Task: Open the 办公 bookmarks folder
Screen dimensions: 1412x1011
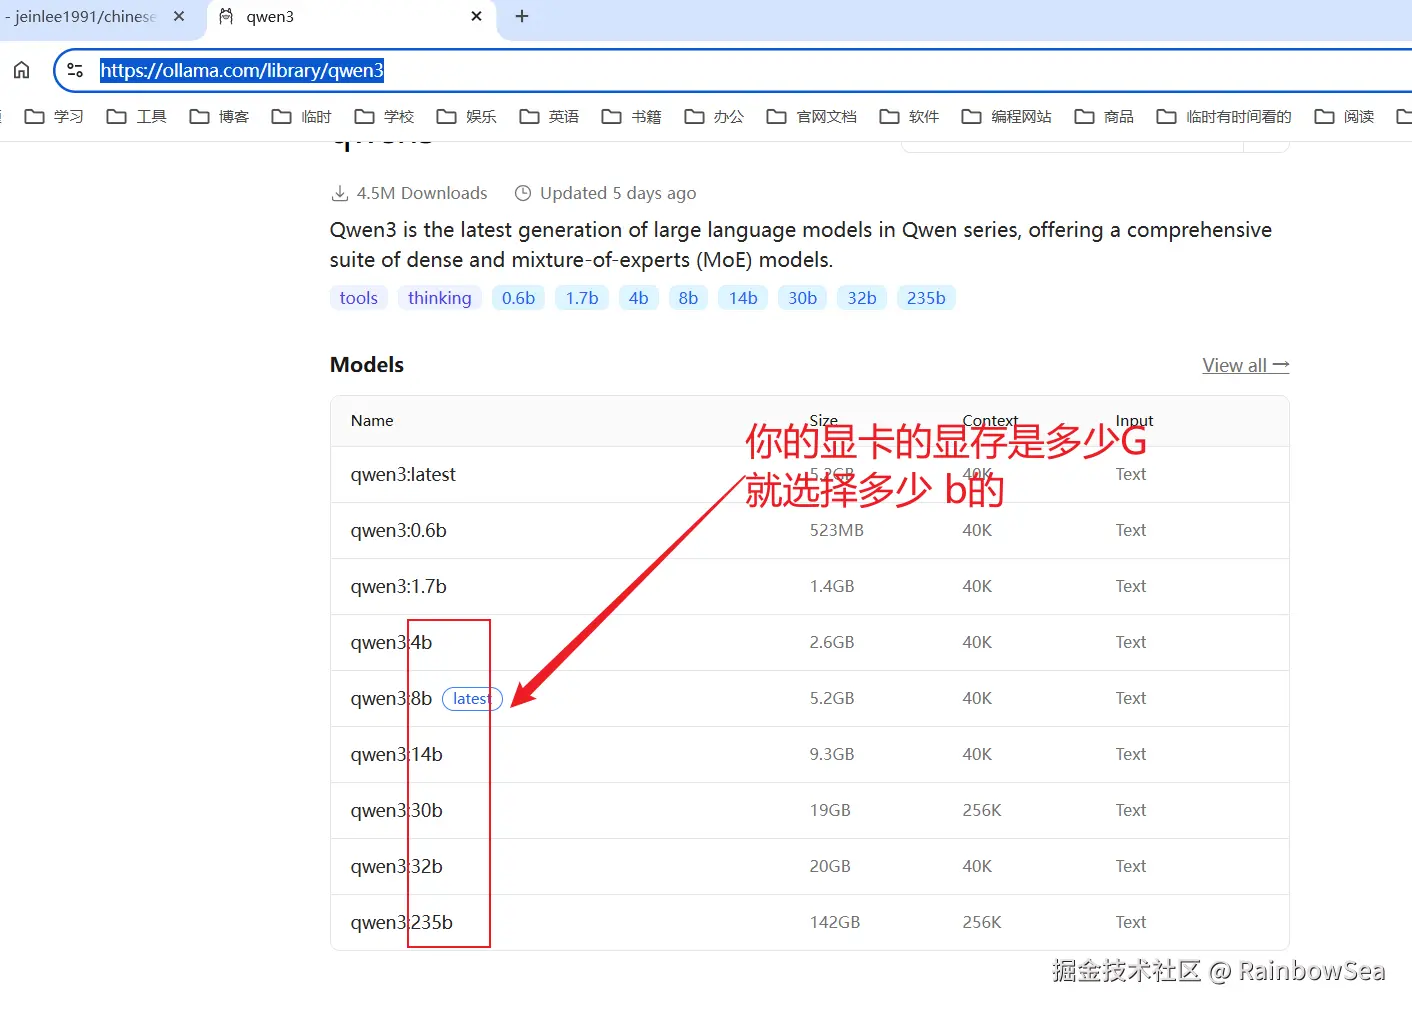Action: click(714, 116)
